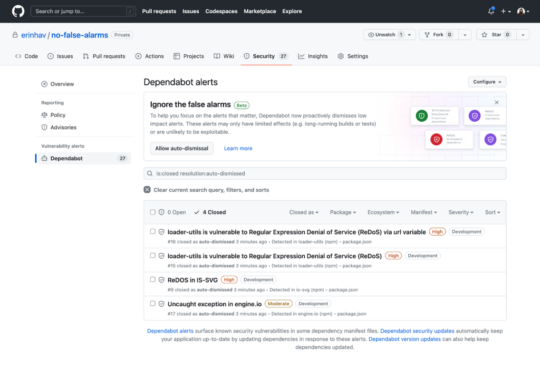Check the loader-utils via url variable alert
Image resolution: width=540 pixels, height=370 pixels.
[153, 232]
